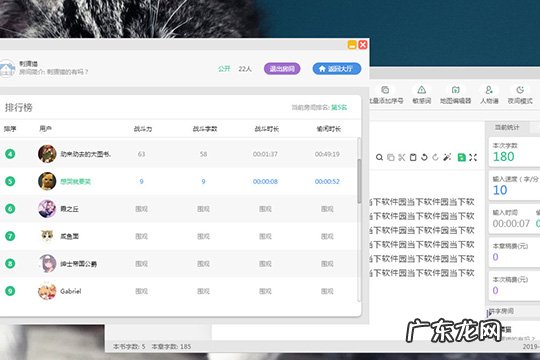Click the green rank 9 badge
The height and width of the screenshot is (360, 540).
[10, 291]
